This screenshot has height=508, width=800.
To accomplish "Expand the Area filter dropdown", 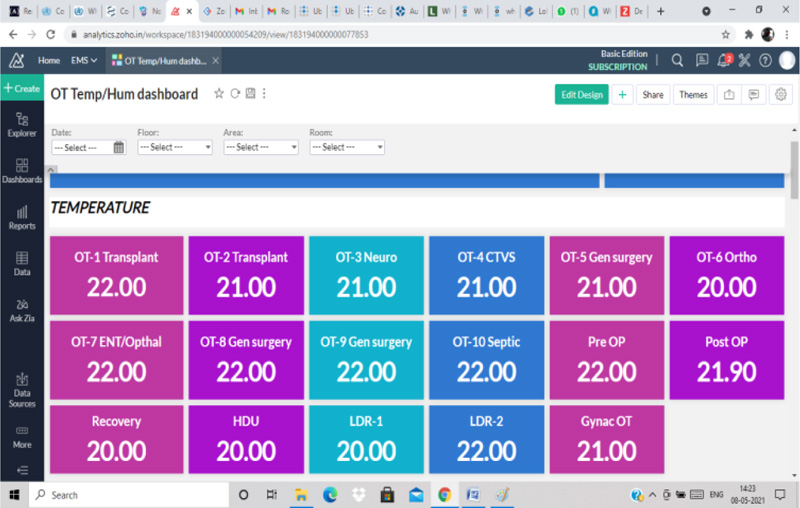I will (261, 147).
